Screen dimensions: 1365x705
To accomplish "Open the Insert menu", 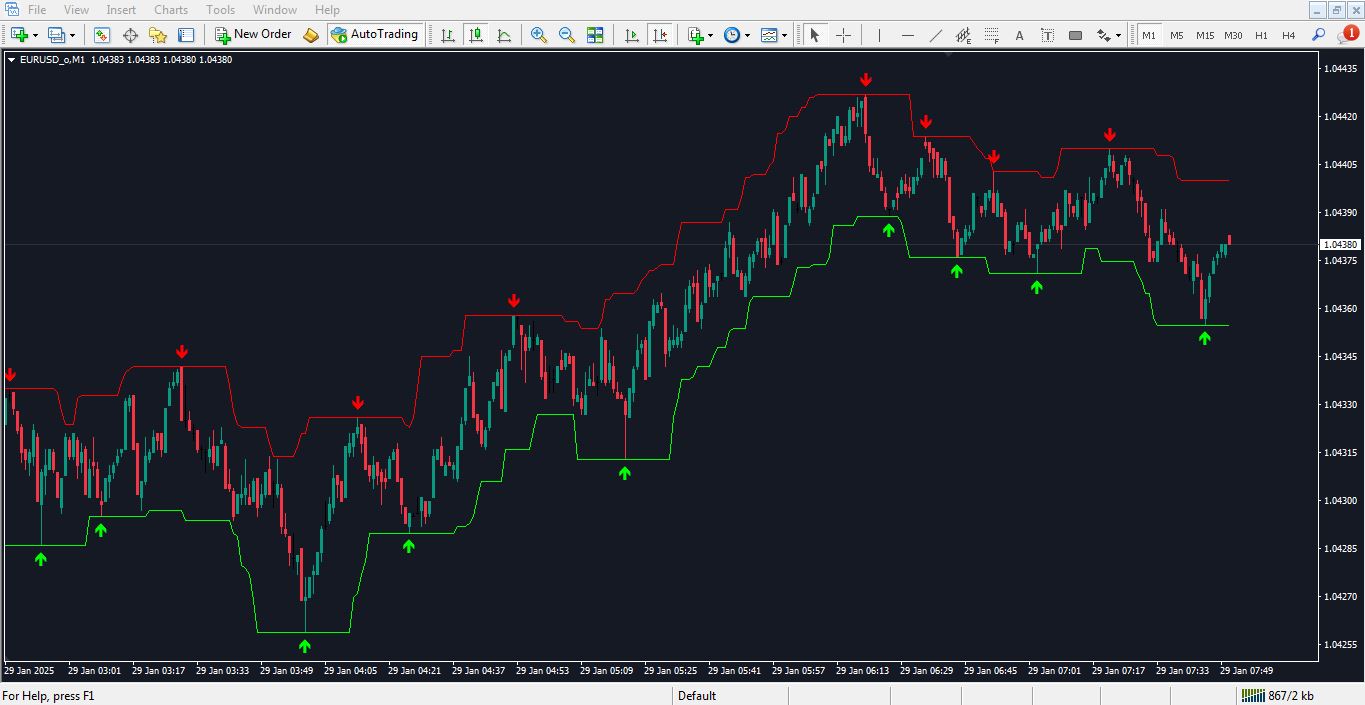I will click(x=121, y=9).
